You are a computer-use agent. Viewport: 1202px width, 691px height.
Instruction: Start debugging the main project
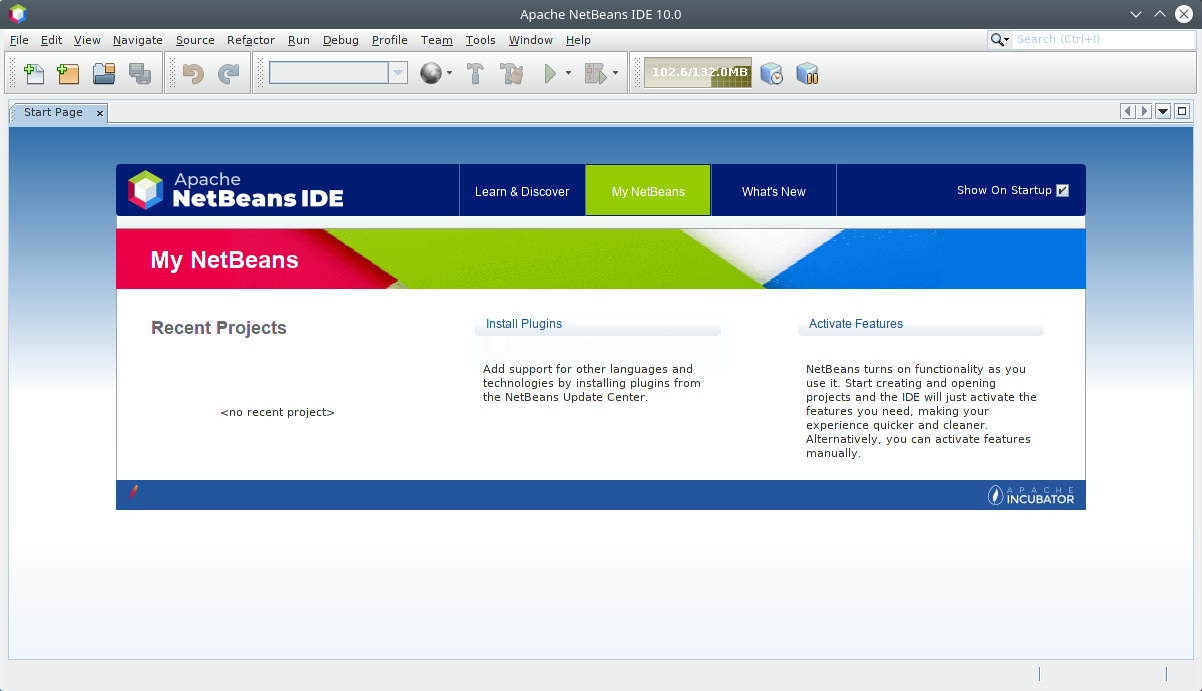click(594, 72)
